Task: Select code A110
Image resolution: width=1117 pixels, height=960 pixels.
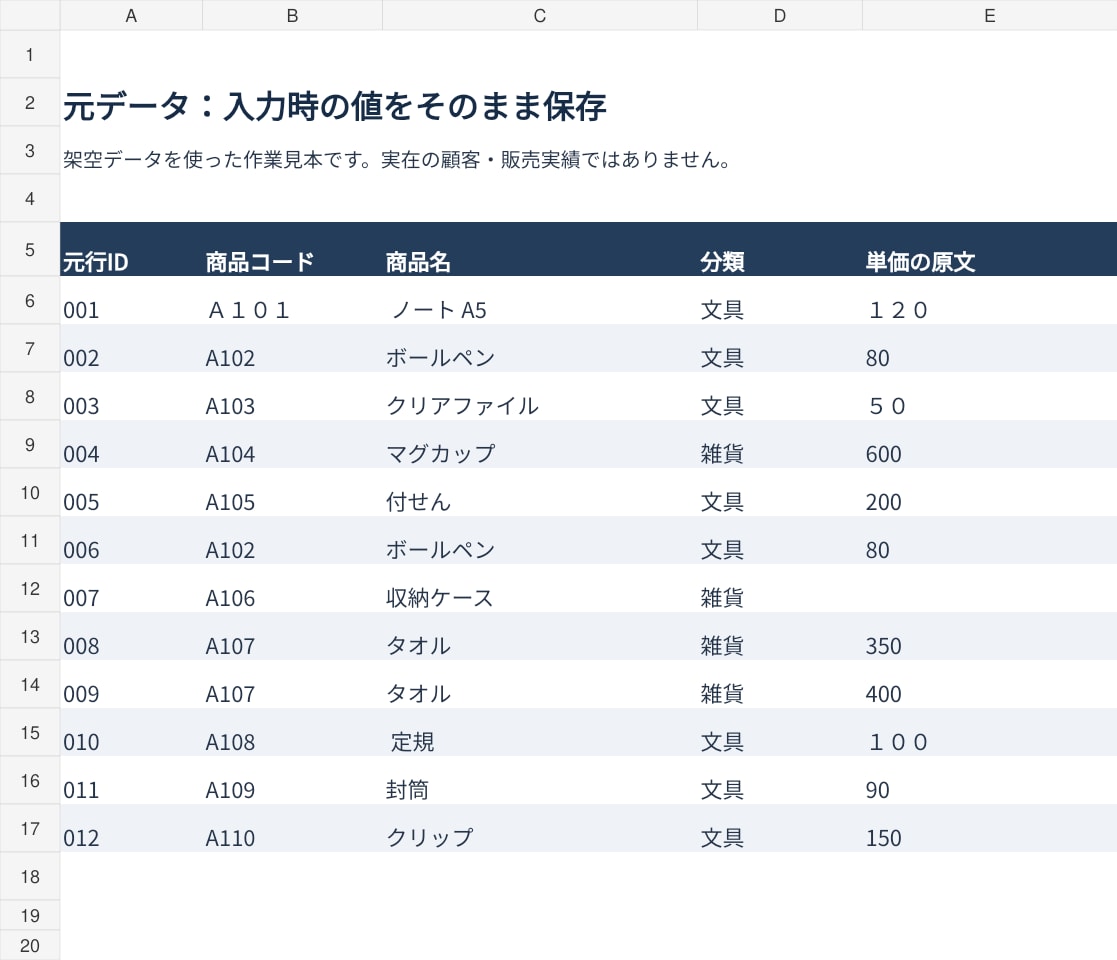Action: coord(292,828)
